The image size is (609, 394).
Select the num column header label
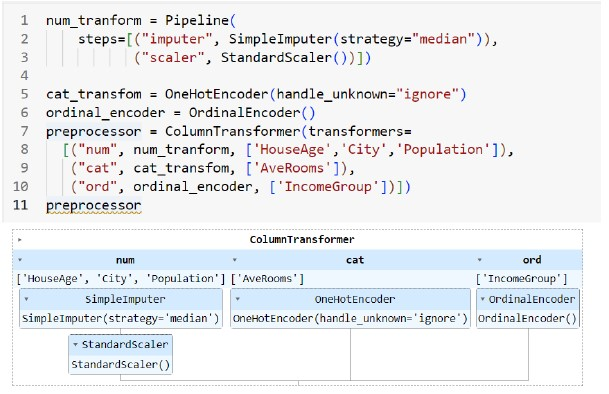[125, 260]
